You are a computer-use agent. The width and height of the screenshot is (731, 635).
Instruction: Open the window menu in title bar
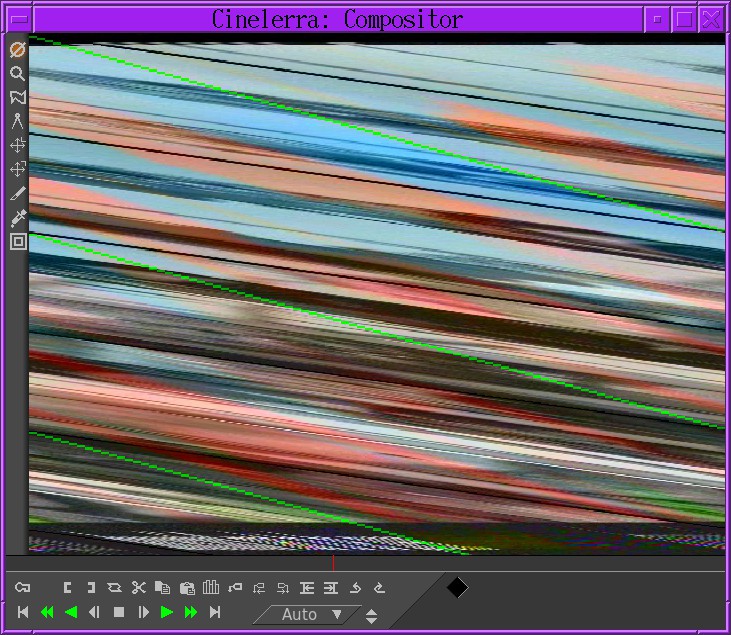20,19
